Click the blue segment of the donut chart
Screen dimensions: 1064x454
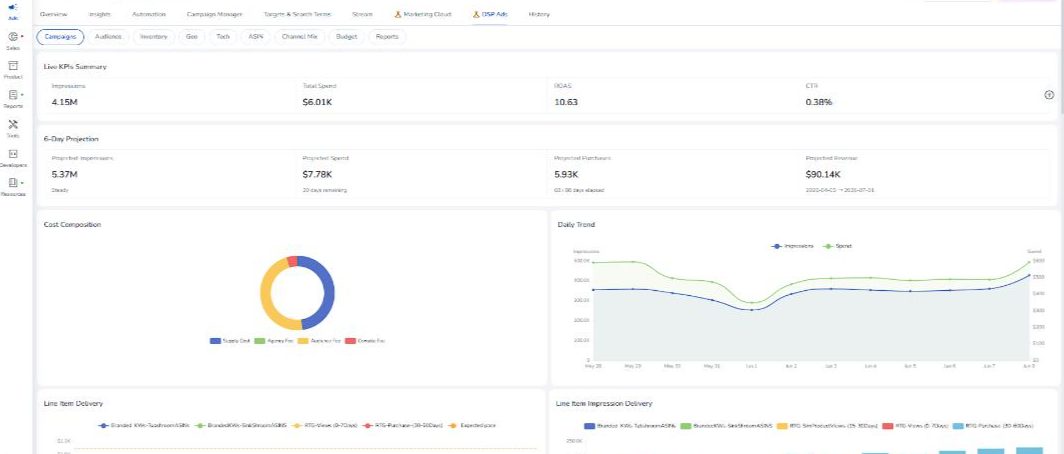click(328, 292)
